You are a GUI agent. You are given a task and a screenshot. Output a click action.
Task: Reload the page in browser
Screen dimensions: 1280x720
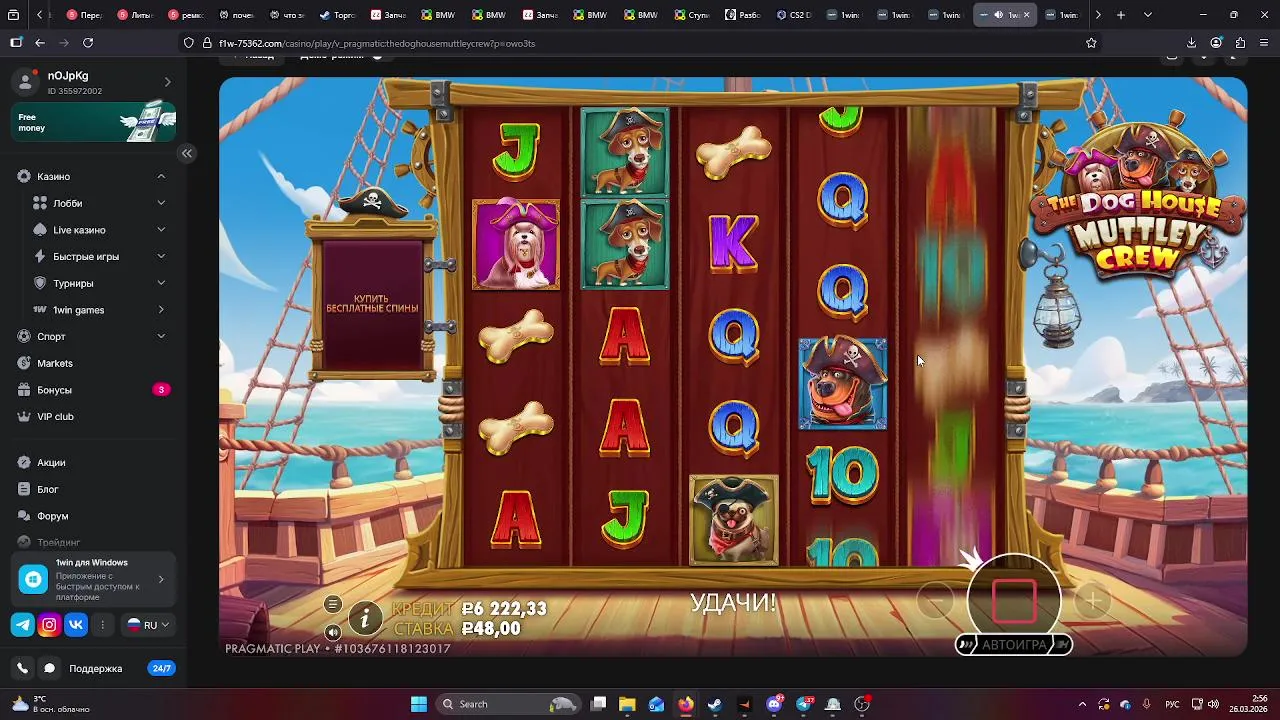(x=88, y=43)
